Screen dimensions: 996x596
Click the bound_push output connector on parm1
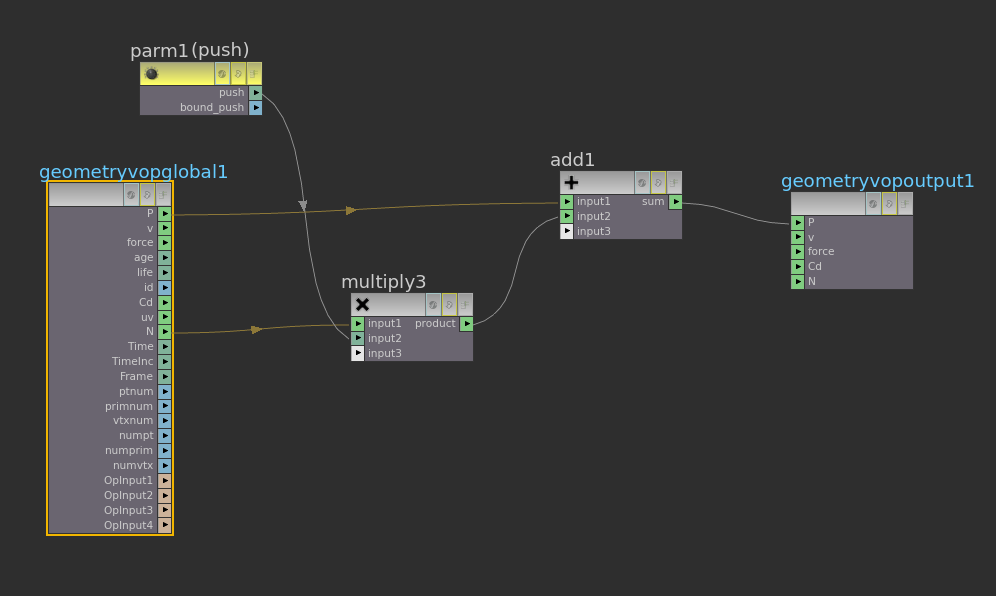pos(255,107)
